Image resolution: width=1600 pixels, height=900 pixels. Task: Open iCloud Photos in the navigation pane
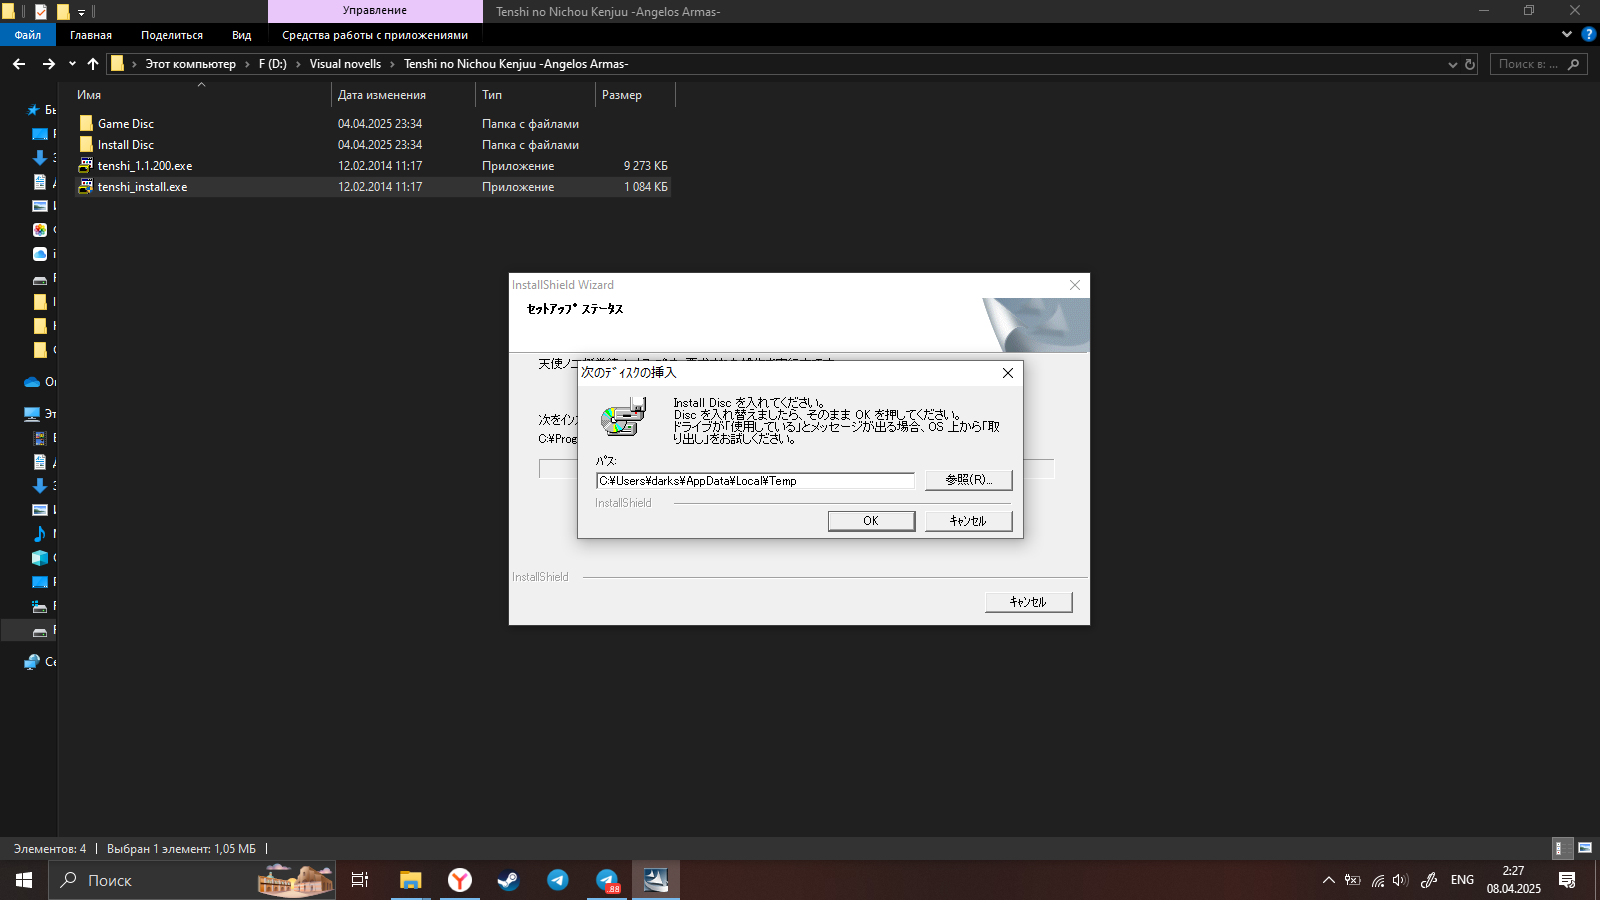(40, 230)
